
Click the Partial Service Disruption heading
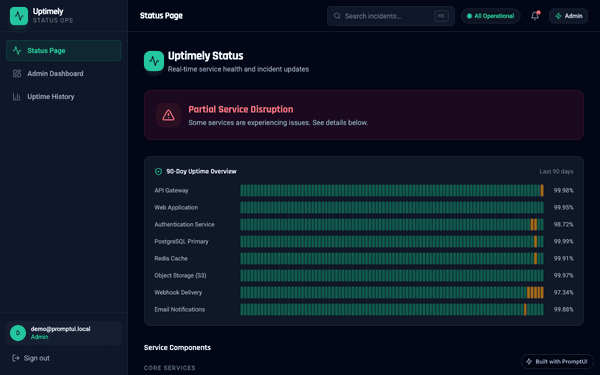(x=241, y=109)
